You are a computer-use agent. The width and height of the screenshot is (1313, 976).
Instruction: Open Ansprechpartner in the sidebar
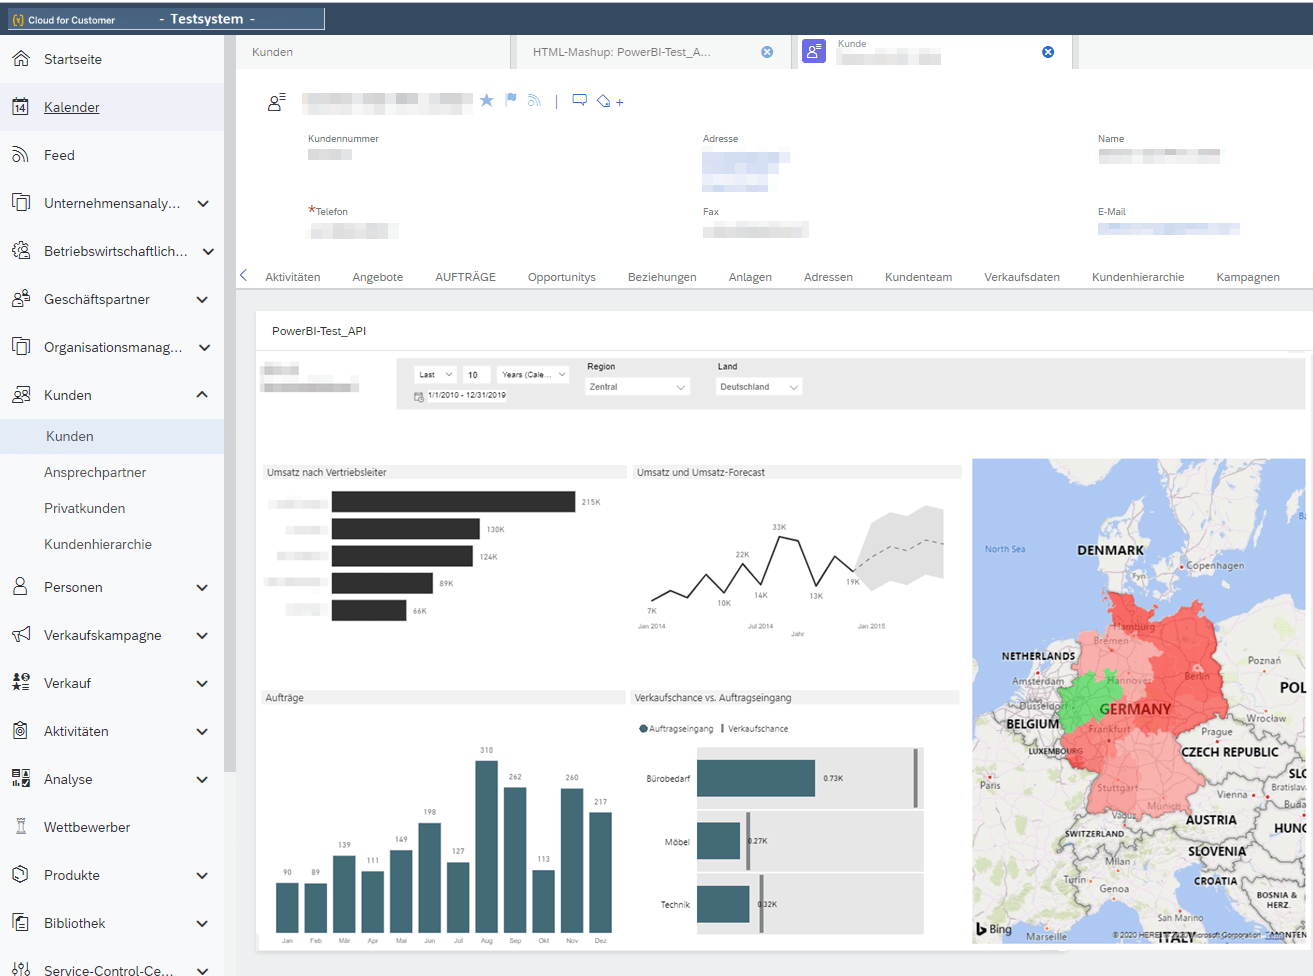[95, 472]
